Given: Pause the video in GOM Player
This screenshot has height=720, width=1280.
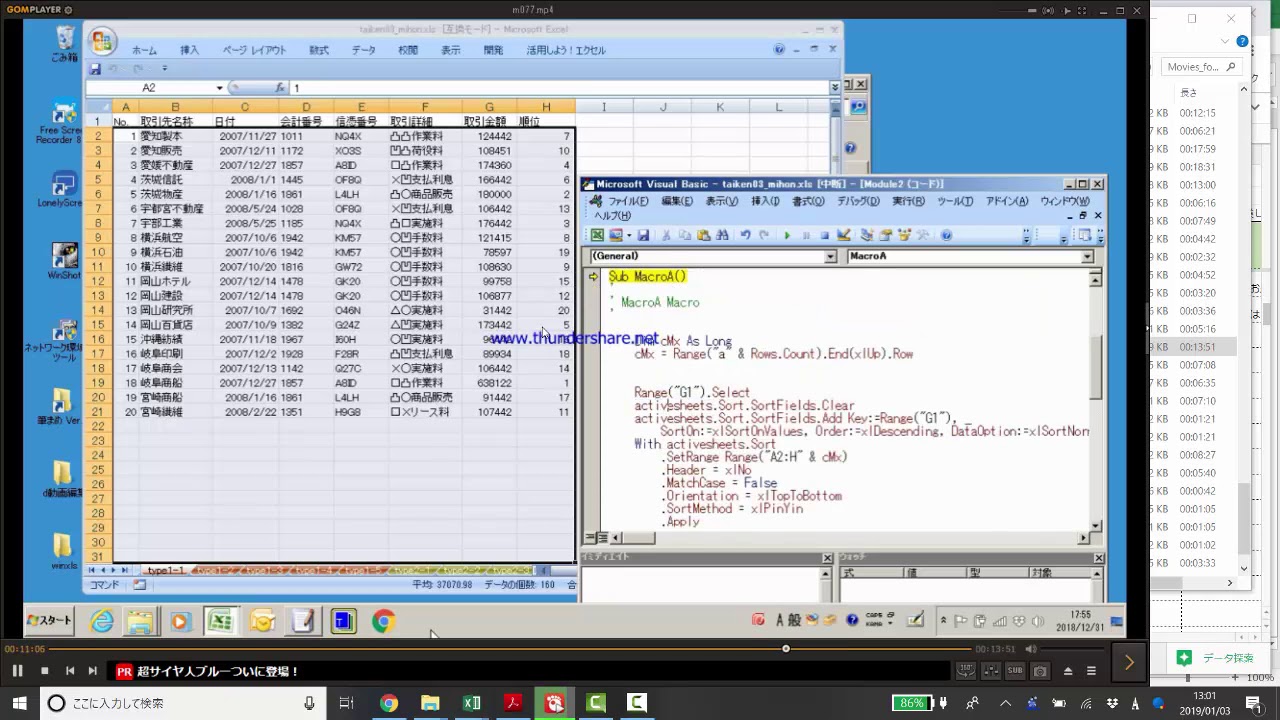Looking at the screenshot, I should click(17, 671).
